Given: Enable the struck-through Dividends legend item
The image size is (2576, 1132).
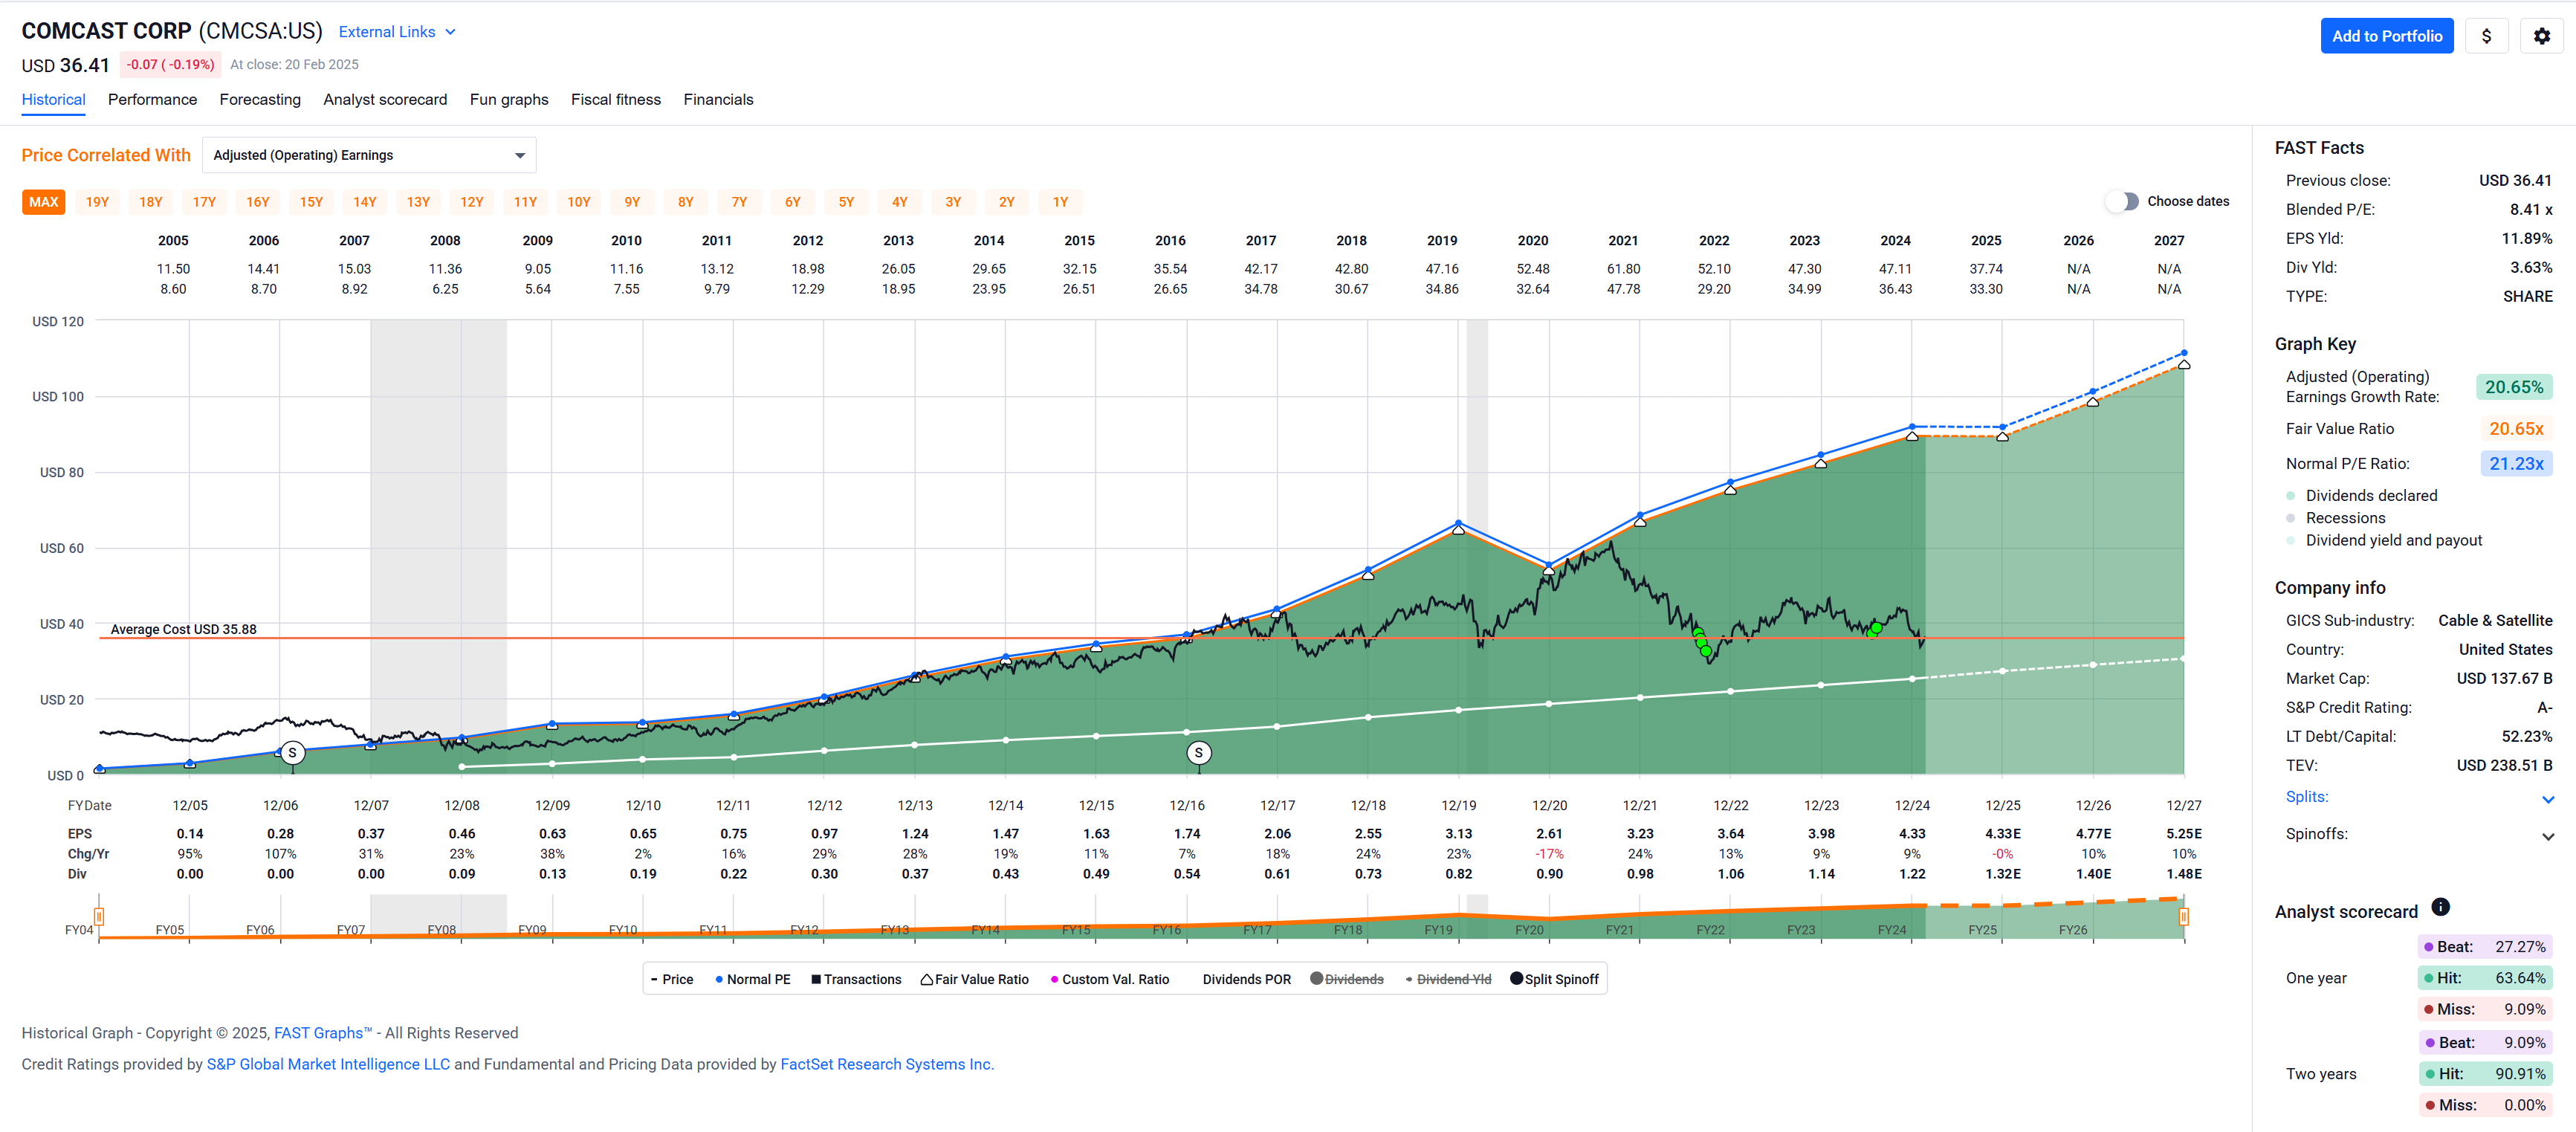Looking at the screenshot, I should tap(1347, 979).
